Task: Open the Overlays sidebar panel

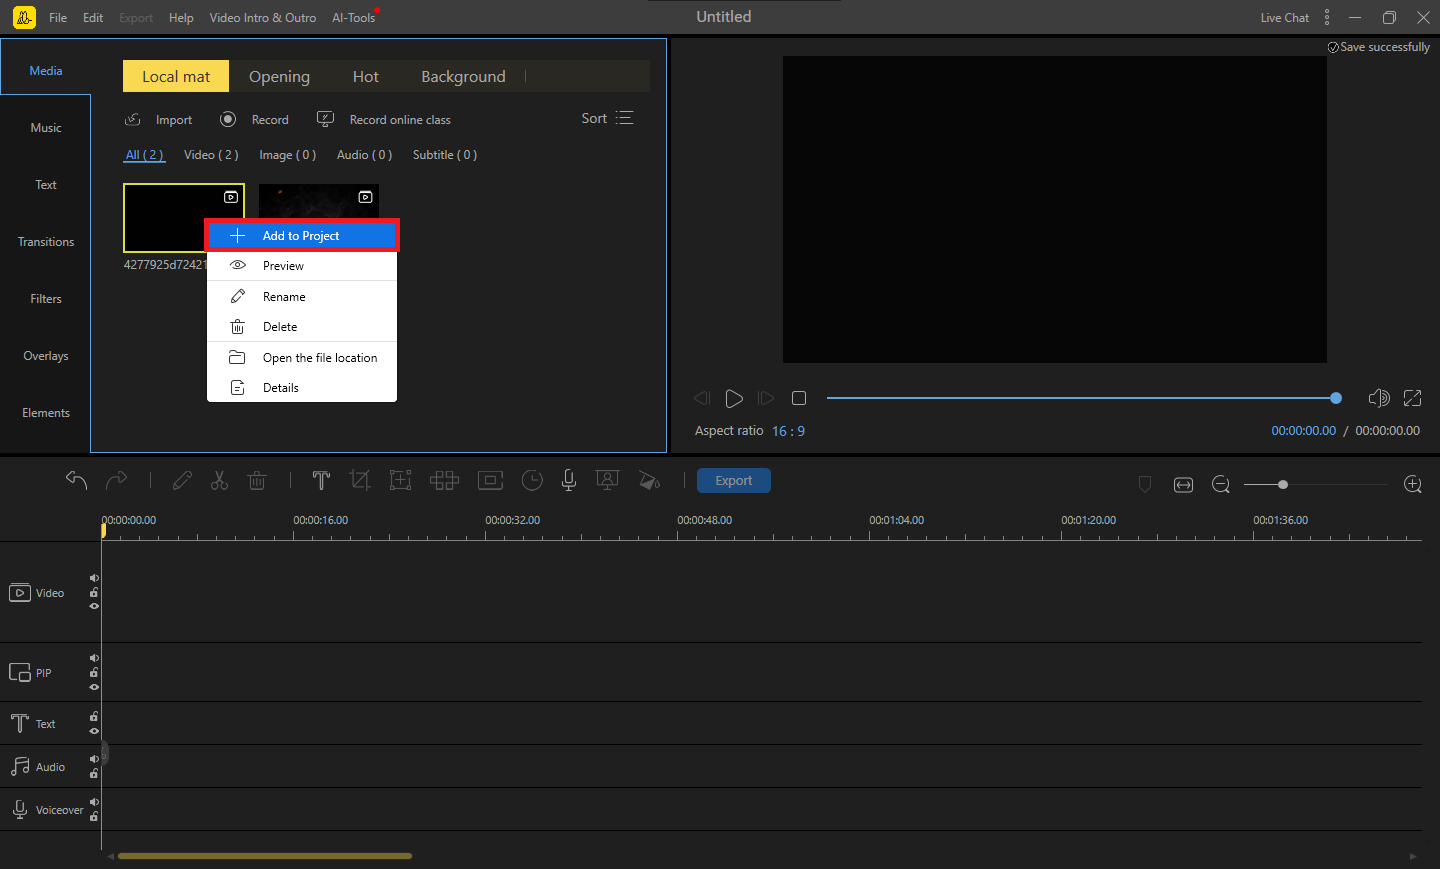Action: tap(46, 356)
